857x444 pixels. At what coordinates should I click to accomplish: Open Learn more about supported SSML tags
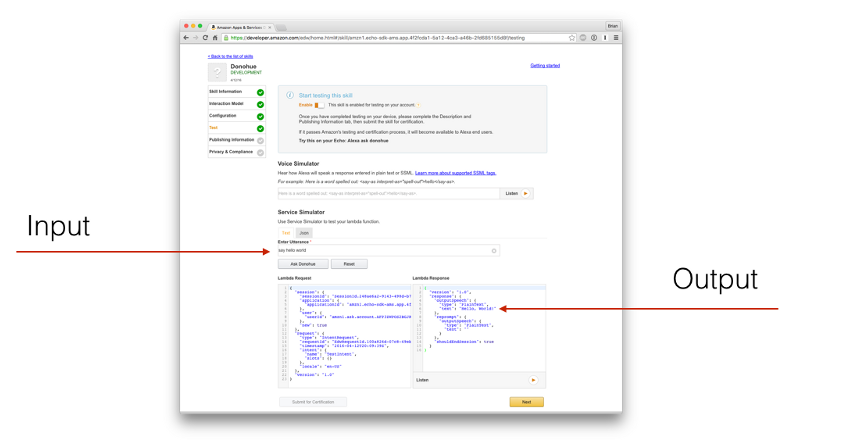[x=455, y=173]
